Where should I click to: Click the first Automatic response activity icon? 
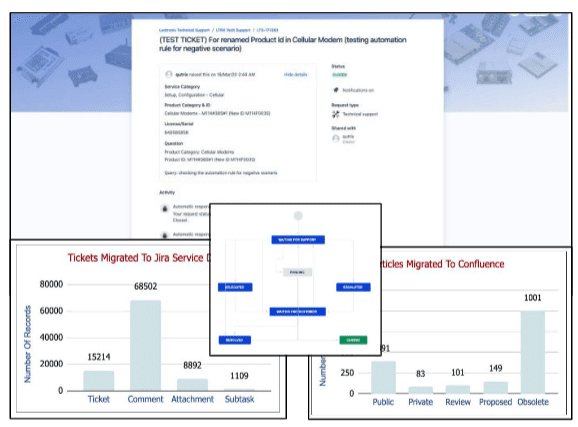pyautogui.click(x=165, y=209)
